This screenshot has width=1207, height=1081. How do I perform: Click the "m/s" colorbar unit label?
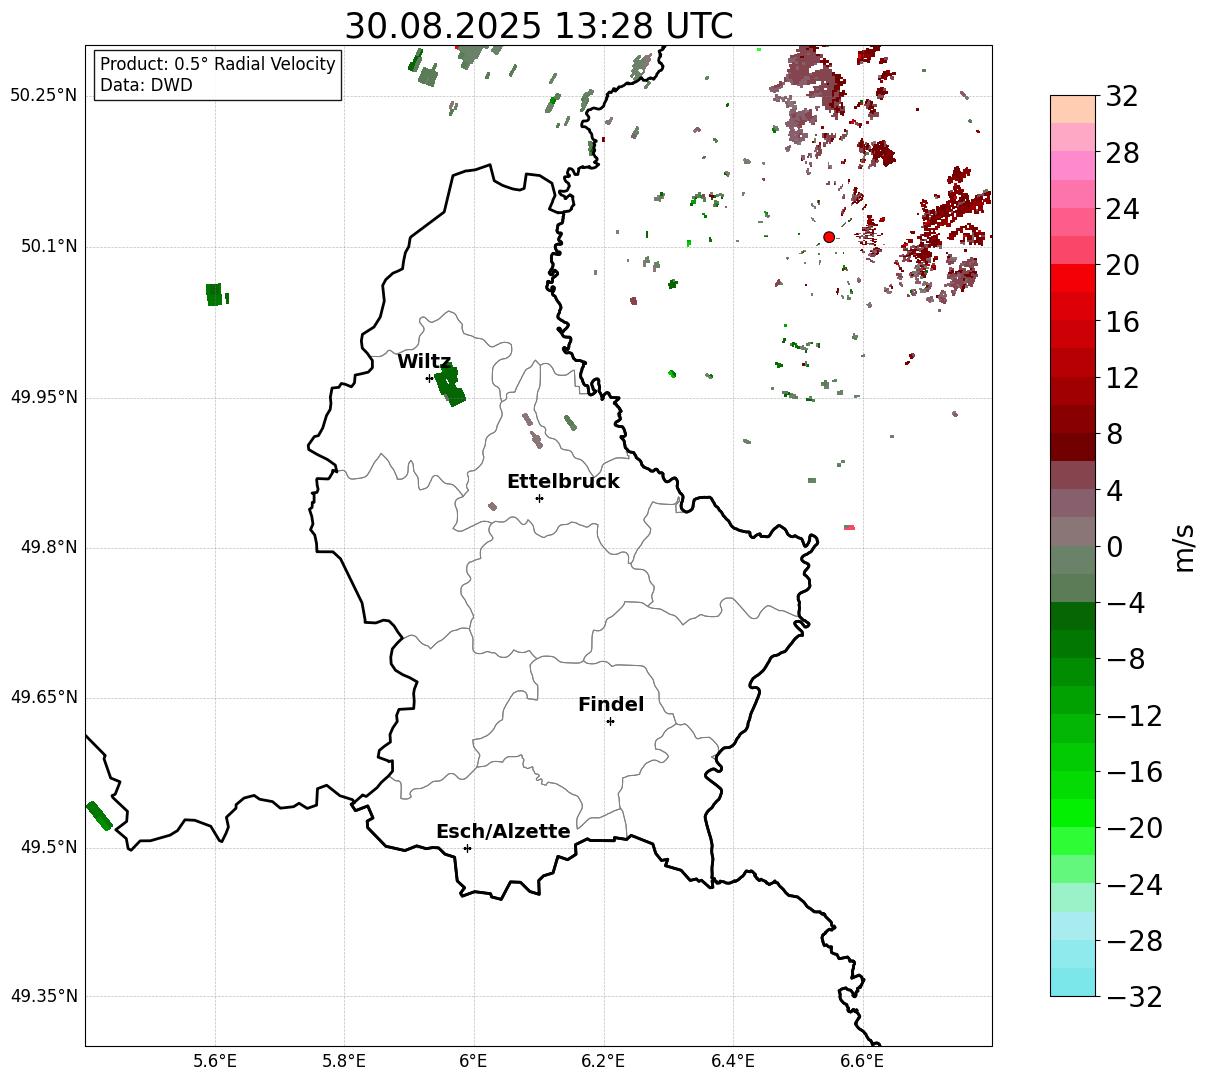coord(1184,547)
